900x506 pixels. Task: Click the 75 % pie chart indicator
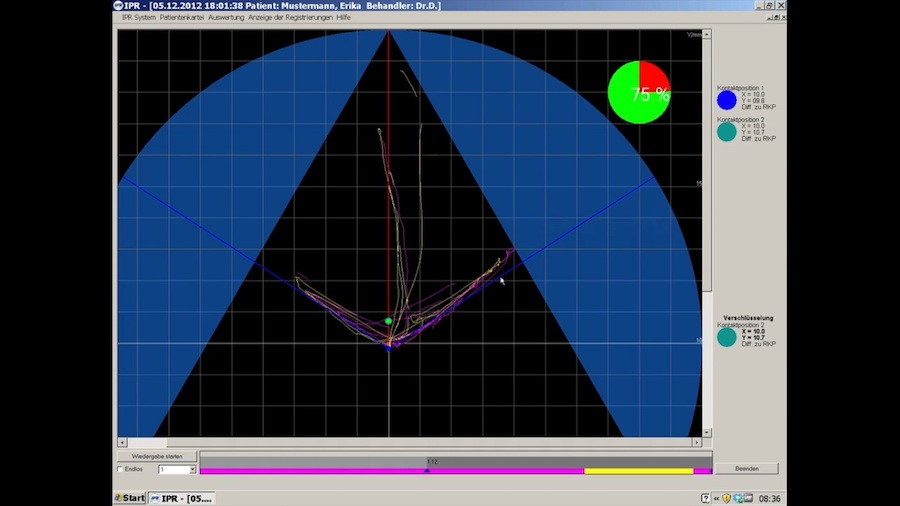[639, 92]
